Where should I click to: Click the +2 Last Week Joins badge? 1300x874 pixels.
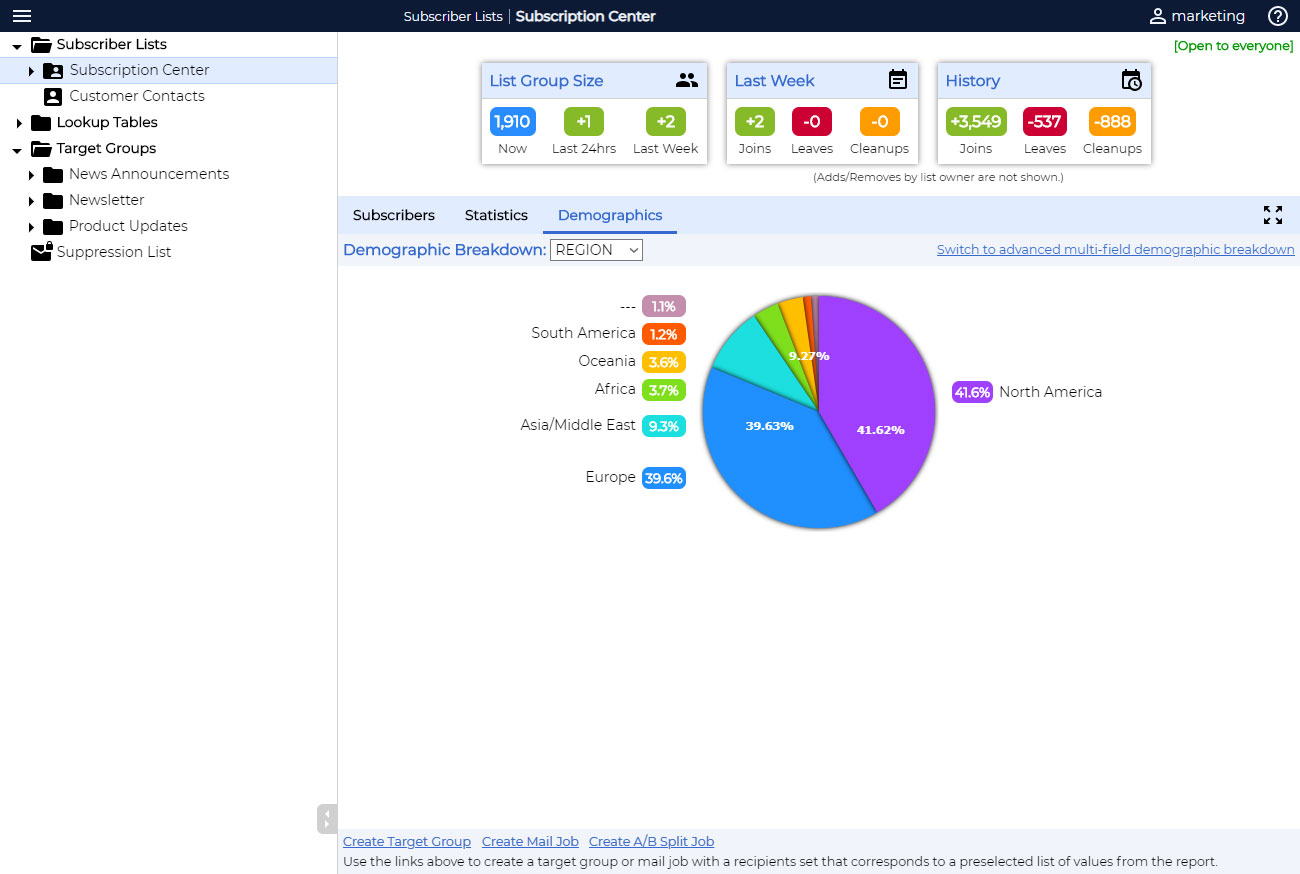[755, 122]
